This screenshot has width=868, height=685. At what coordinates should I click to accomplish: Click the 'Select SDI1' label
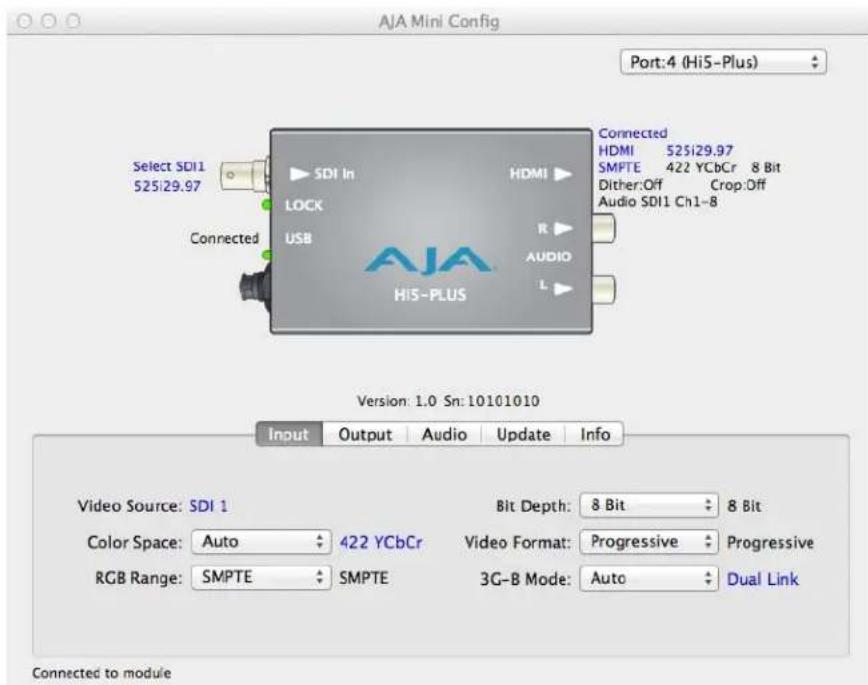point(169,166)
